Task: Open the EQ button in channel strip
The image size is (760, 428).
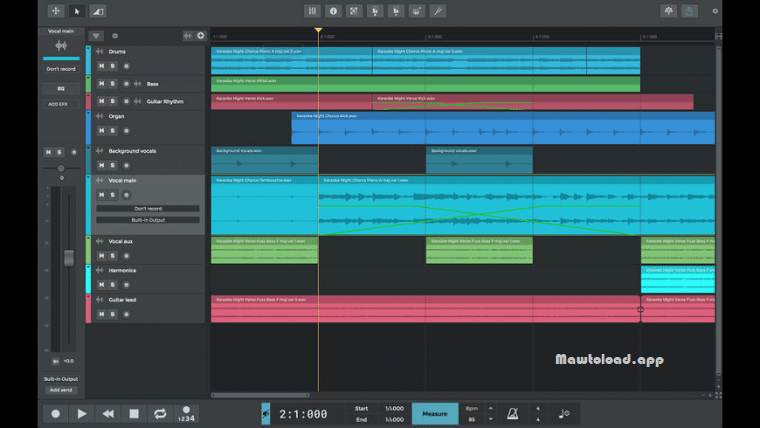Action: 61,88
